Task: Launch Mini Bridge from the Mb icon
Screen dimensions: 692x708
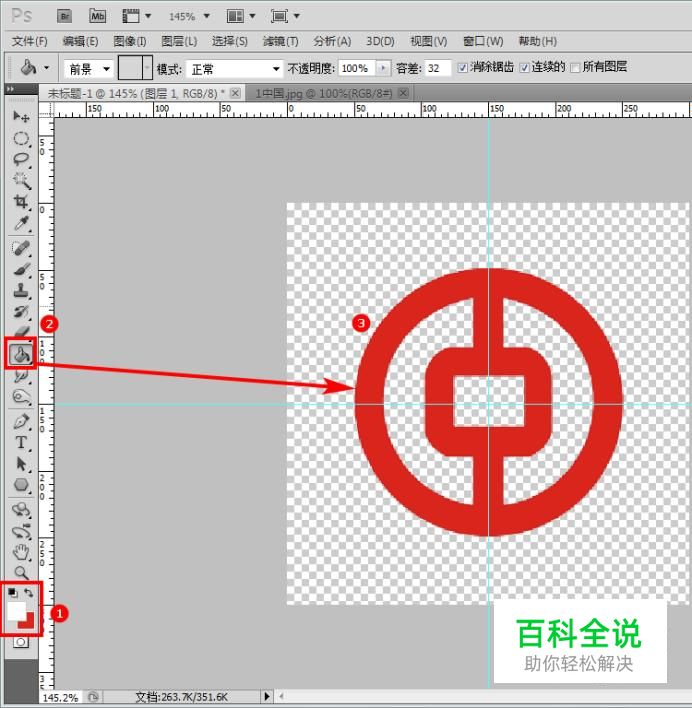Action: (x=98, y=17)
